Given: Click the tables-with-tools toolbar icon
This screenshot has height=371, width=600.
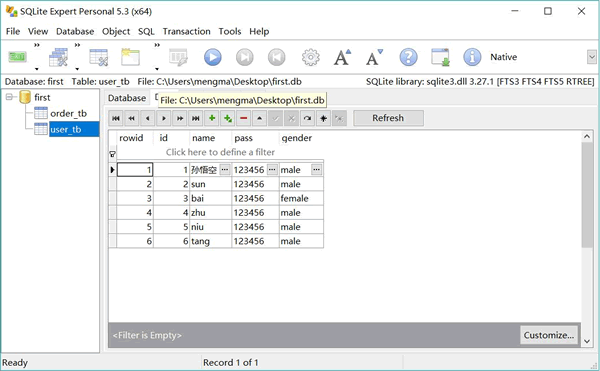Looking at the screenshot, I should [58, 57].
